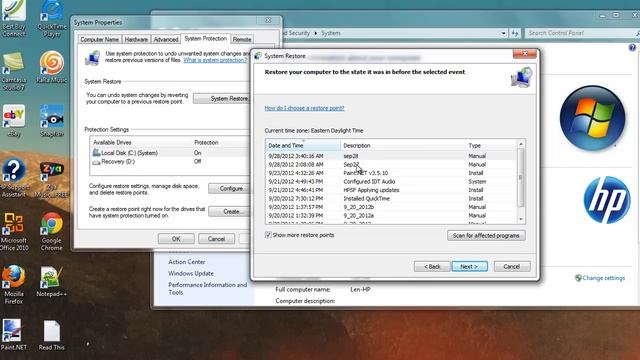640x360 pixels.
Task: Launch Microsoft Office 2010 desktop icon
Action: coord(14,231)
